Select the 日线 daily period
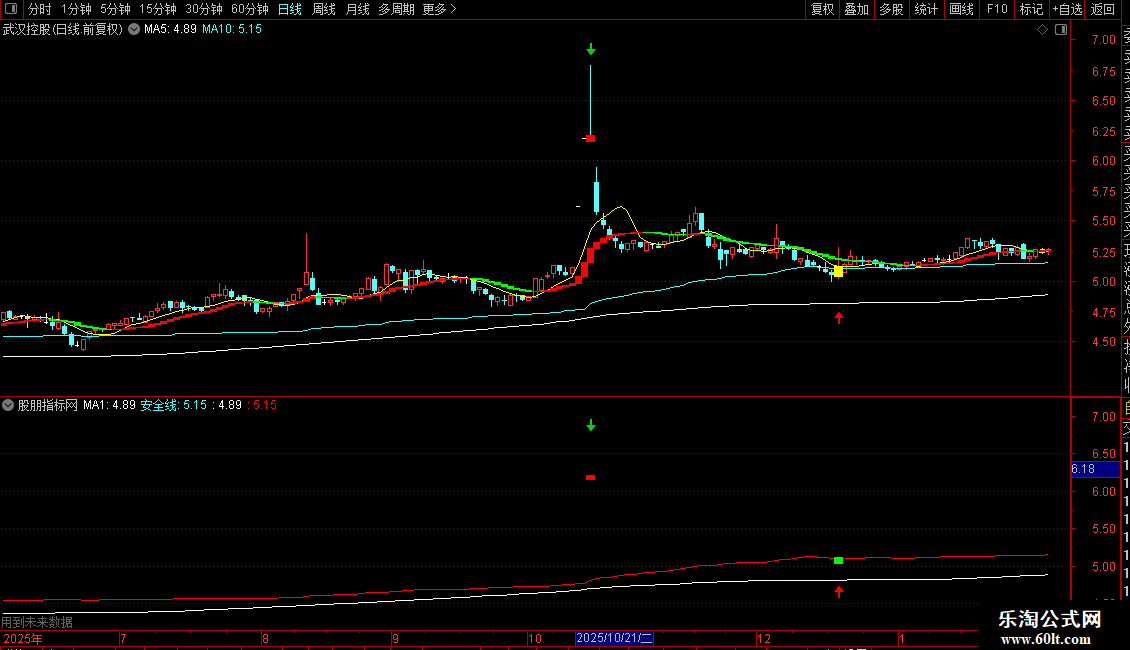 [290, 9]
